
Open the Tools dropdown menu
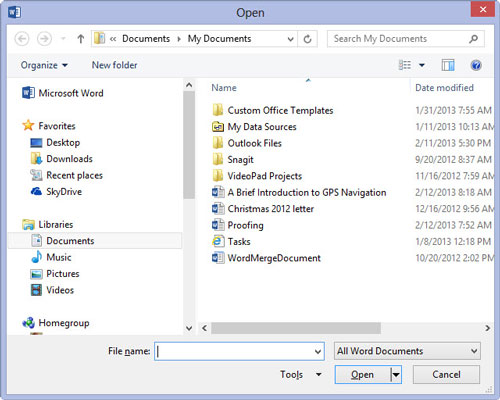300,374
